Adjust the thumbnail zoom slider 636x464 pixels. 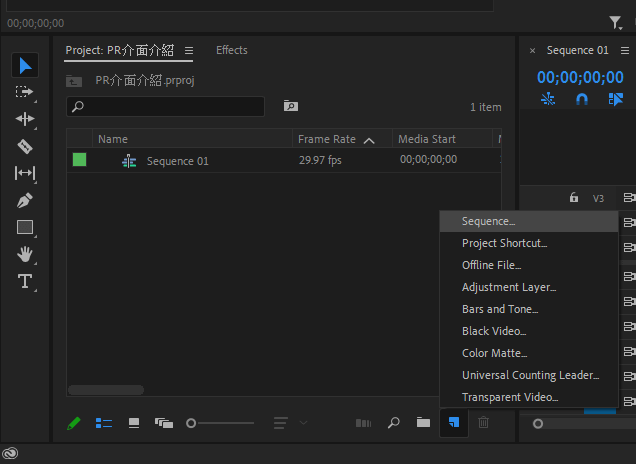tap(193, 423)
